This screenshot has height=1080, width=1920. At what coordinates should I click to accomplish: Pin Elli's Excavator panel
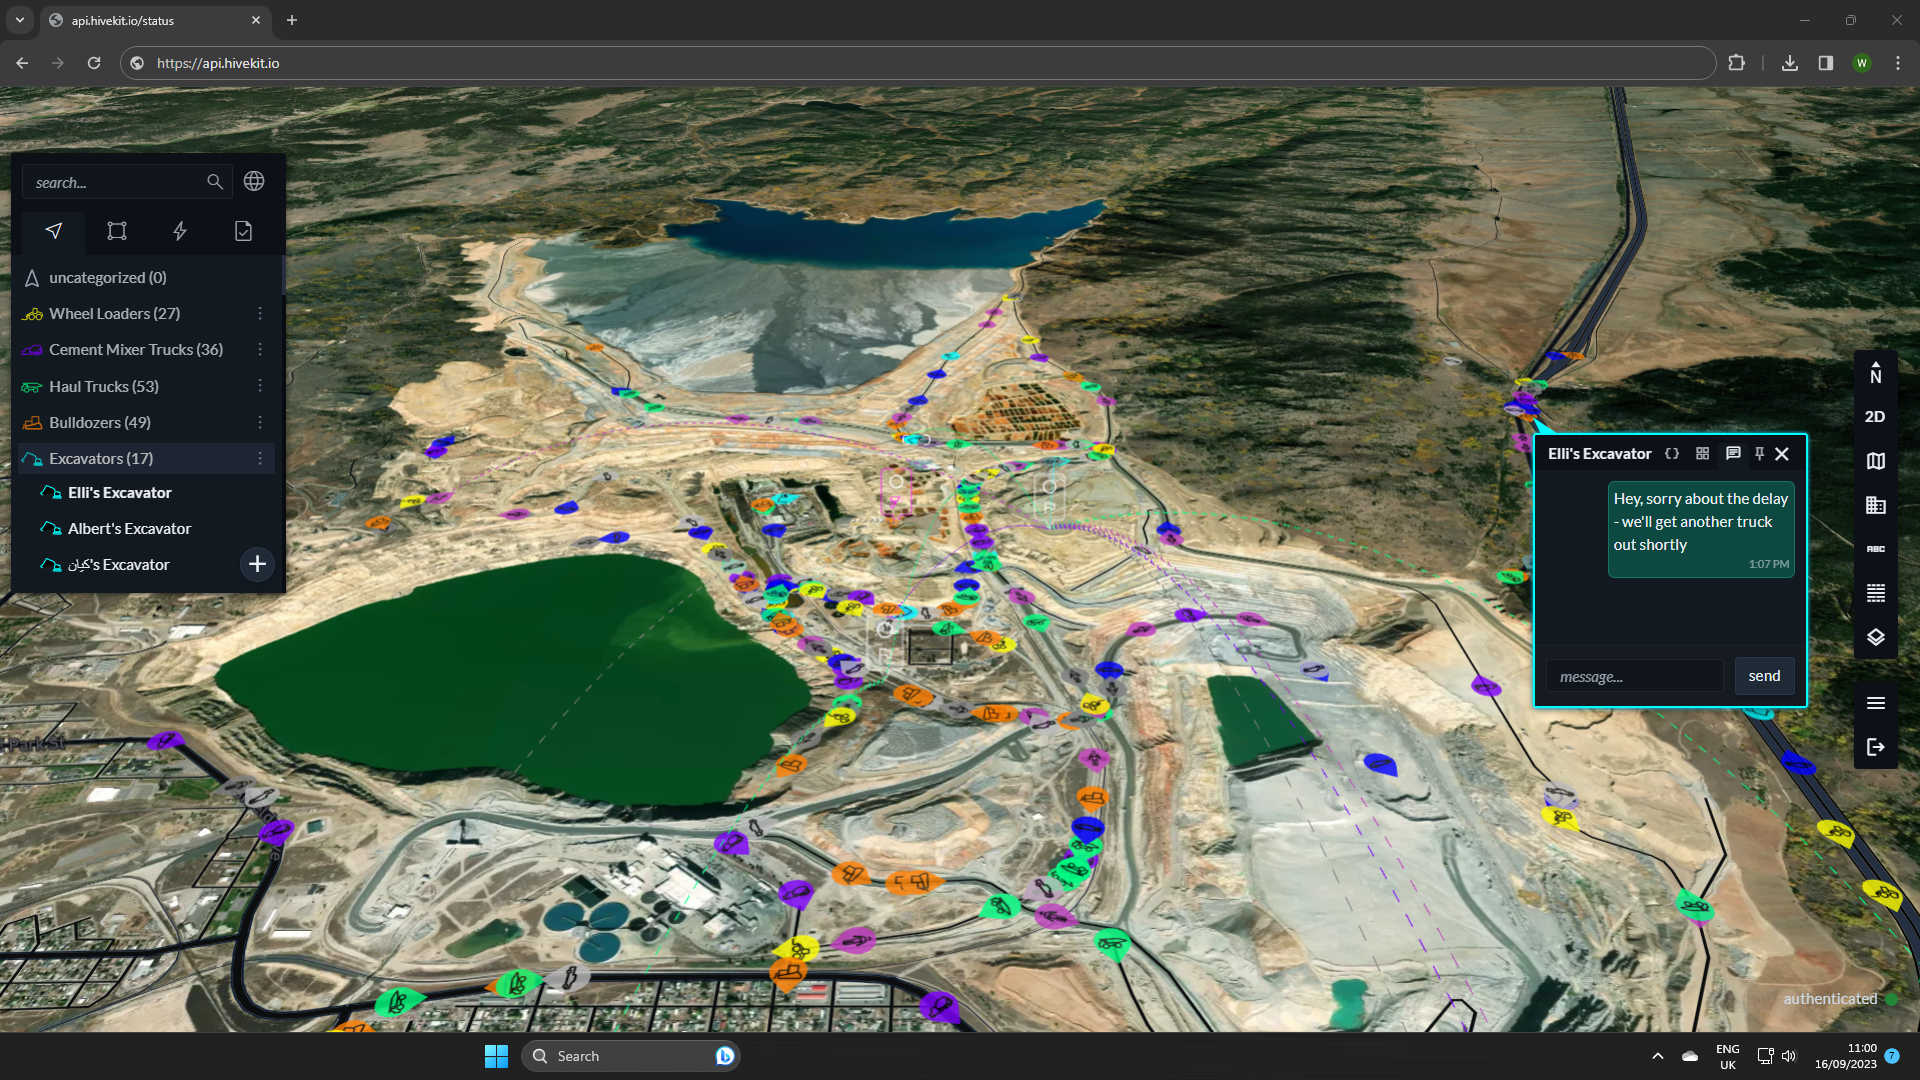click(x=1759, y=454)
